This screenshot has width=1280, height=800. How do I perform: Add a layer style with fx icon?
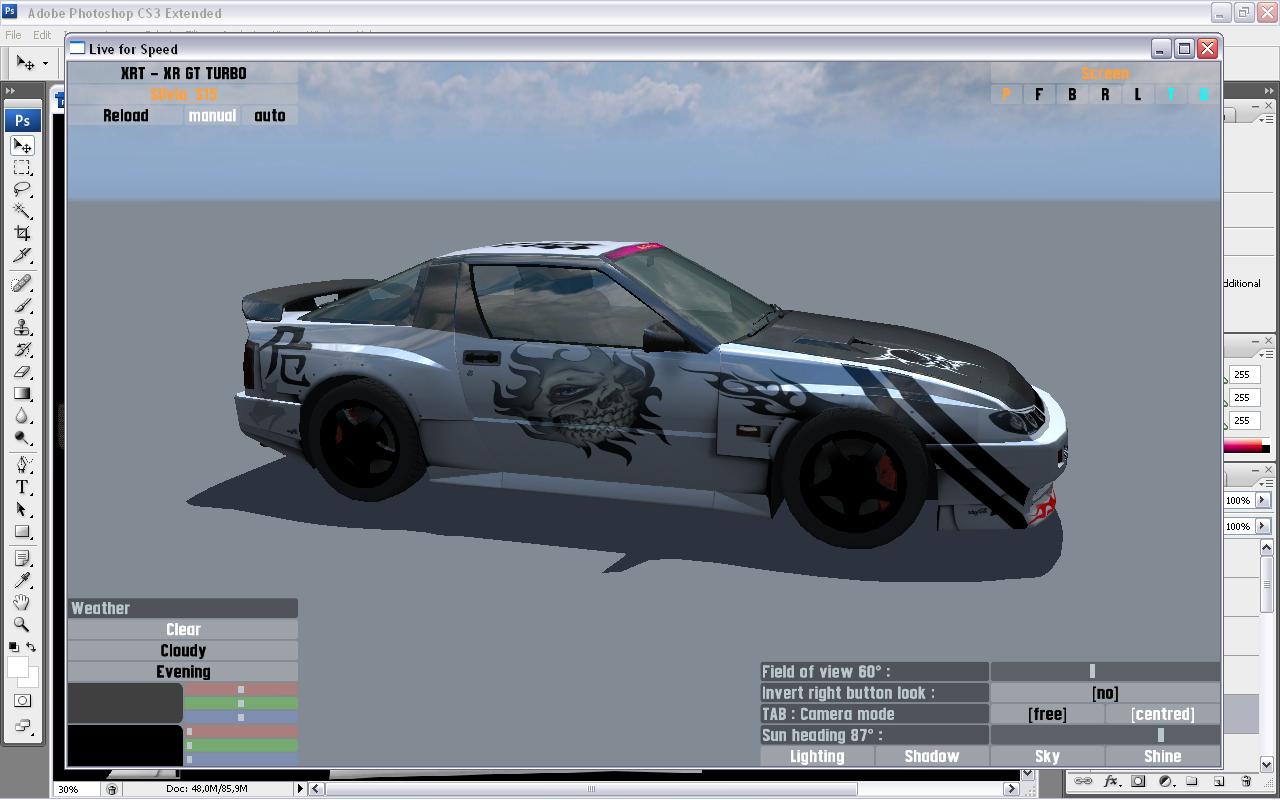click(x=1111, y=781)
